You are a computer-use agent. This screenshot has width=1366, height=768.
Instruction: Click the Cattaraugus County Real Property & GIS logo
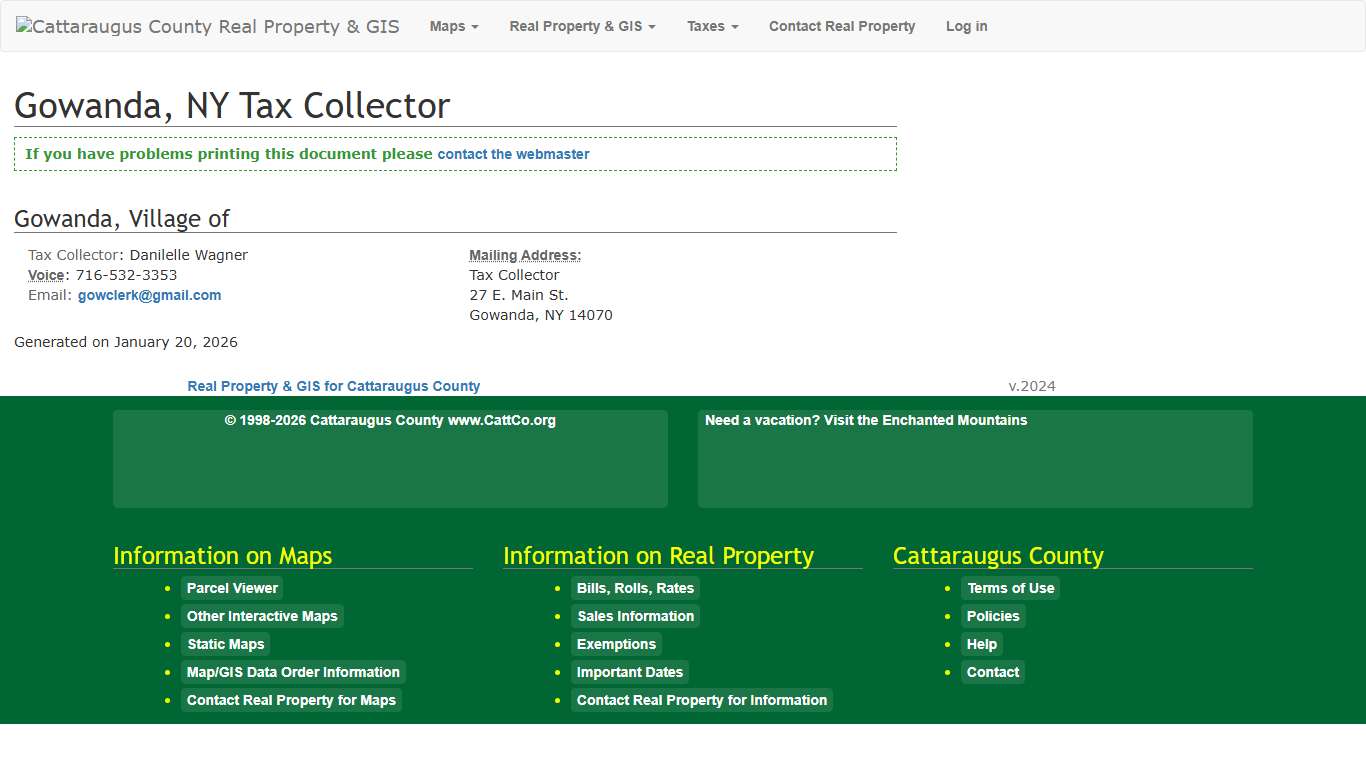click(207, 26)
